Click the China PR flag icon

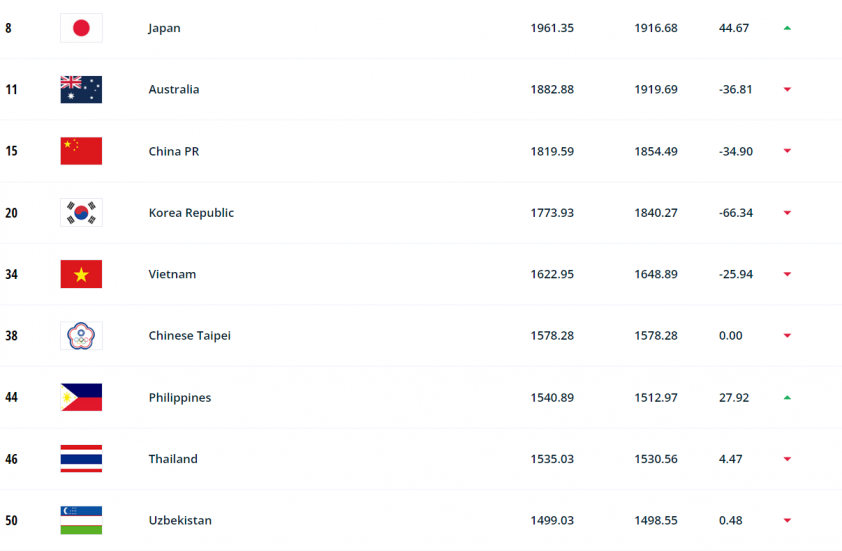pyautogui.click(x=81, y=151)
